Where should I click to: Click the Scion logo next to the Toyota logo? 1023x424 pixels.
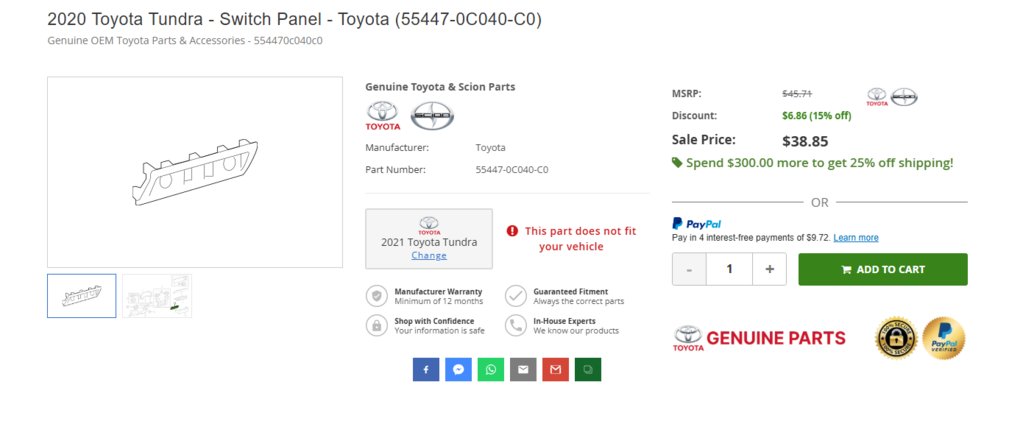coord(432,115)
